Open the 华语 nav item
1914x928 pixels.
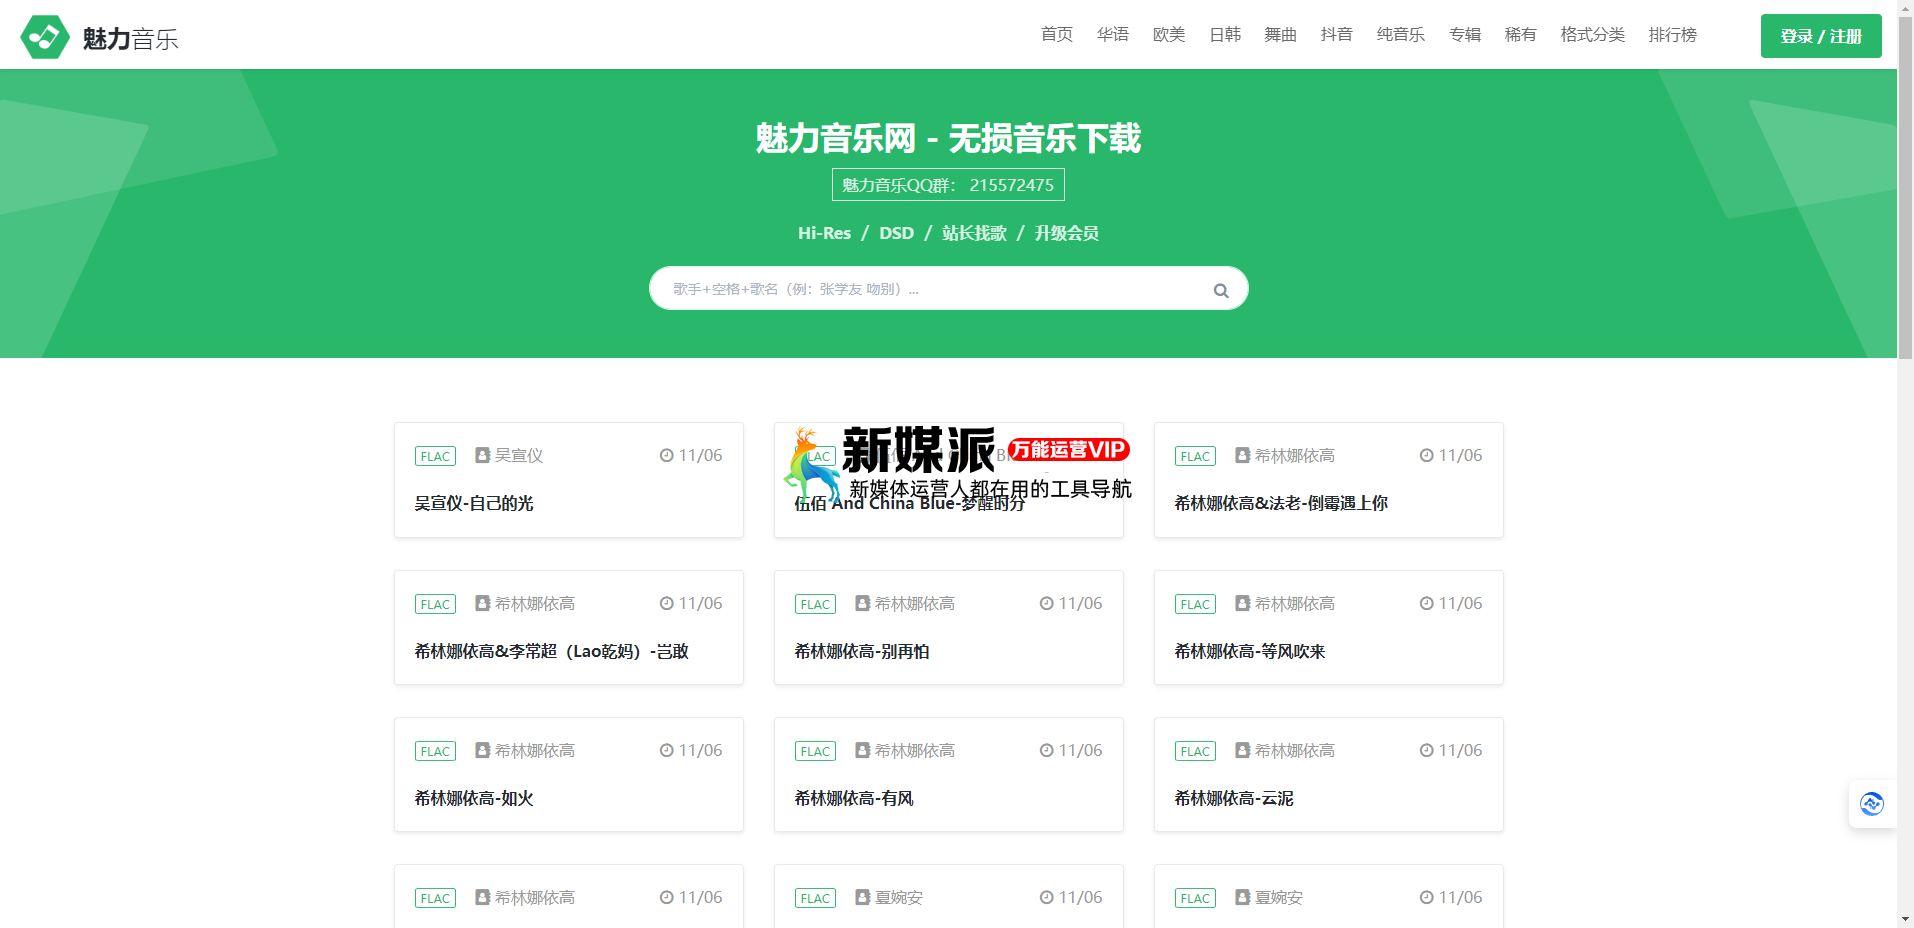coord(1112,35)
